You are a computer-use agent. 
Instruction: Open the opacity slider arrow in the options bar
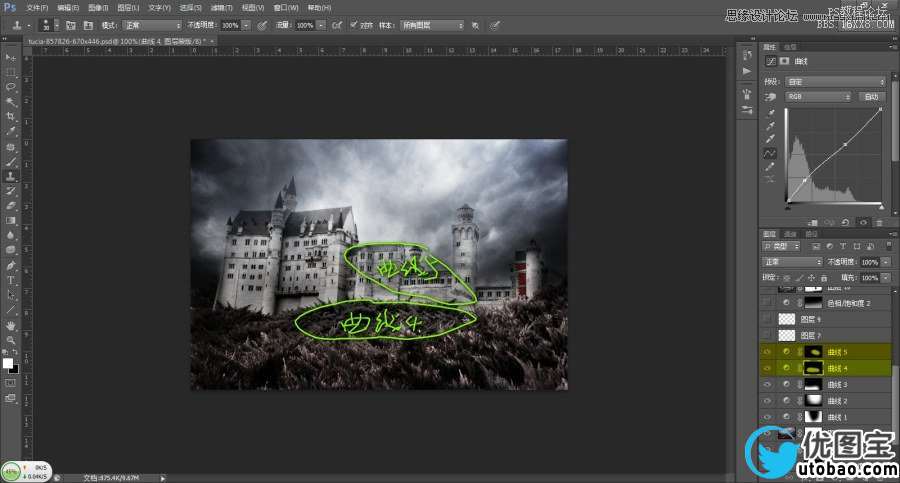click(x=246, y=25)
